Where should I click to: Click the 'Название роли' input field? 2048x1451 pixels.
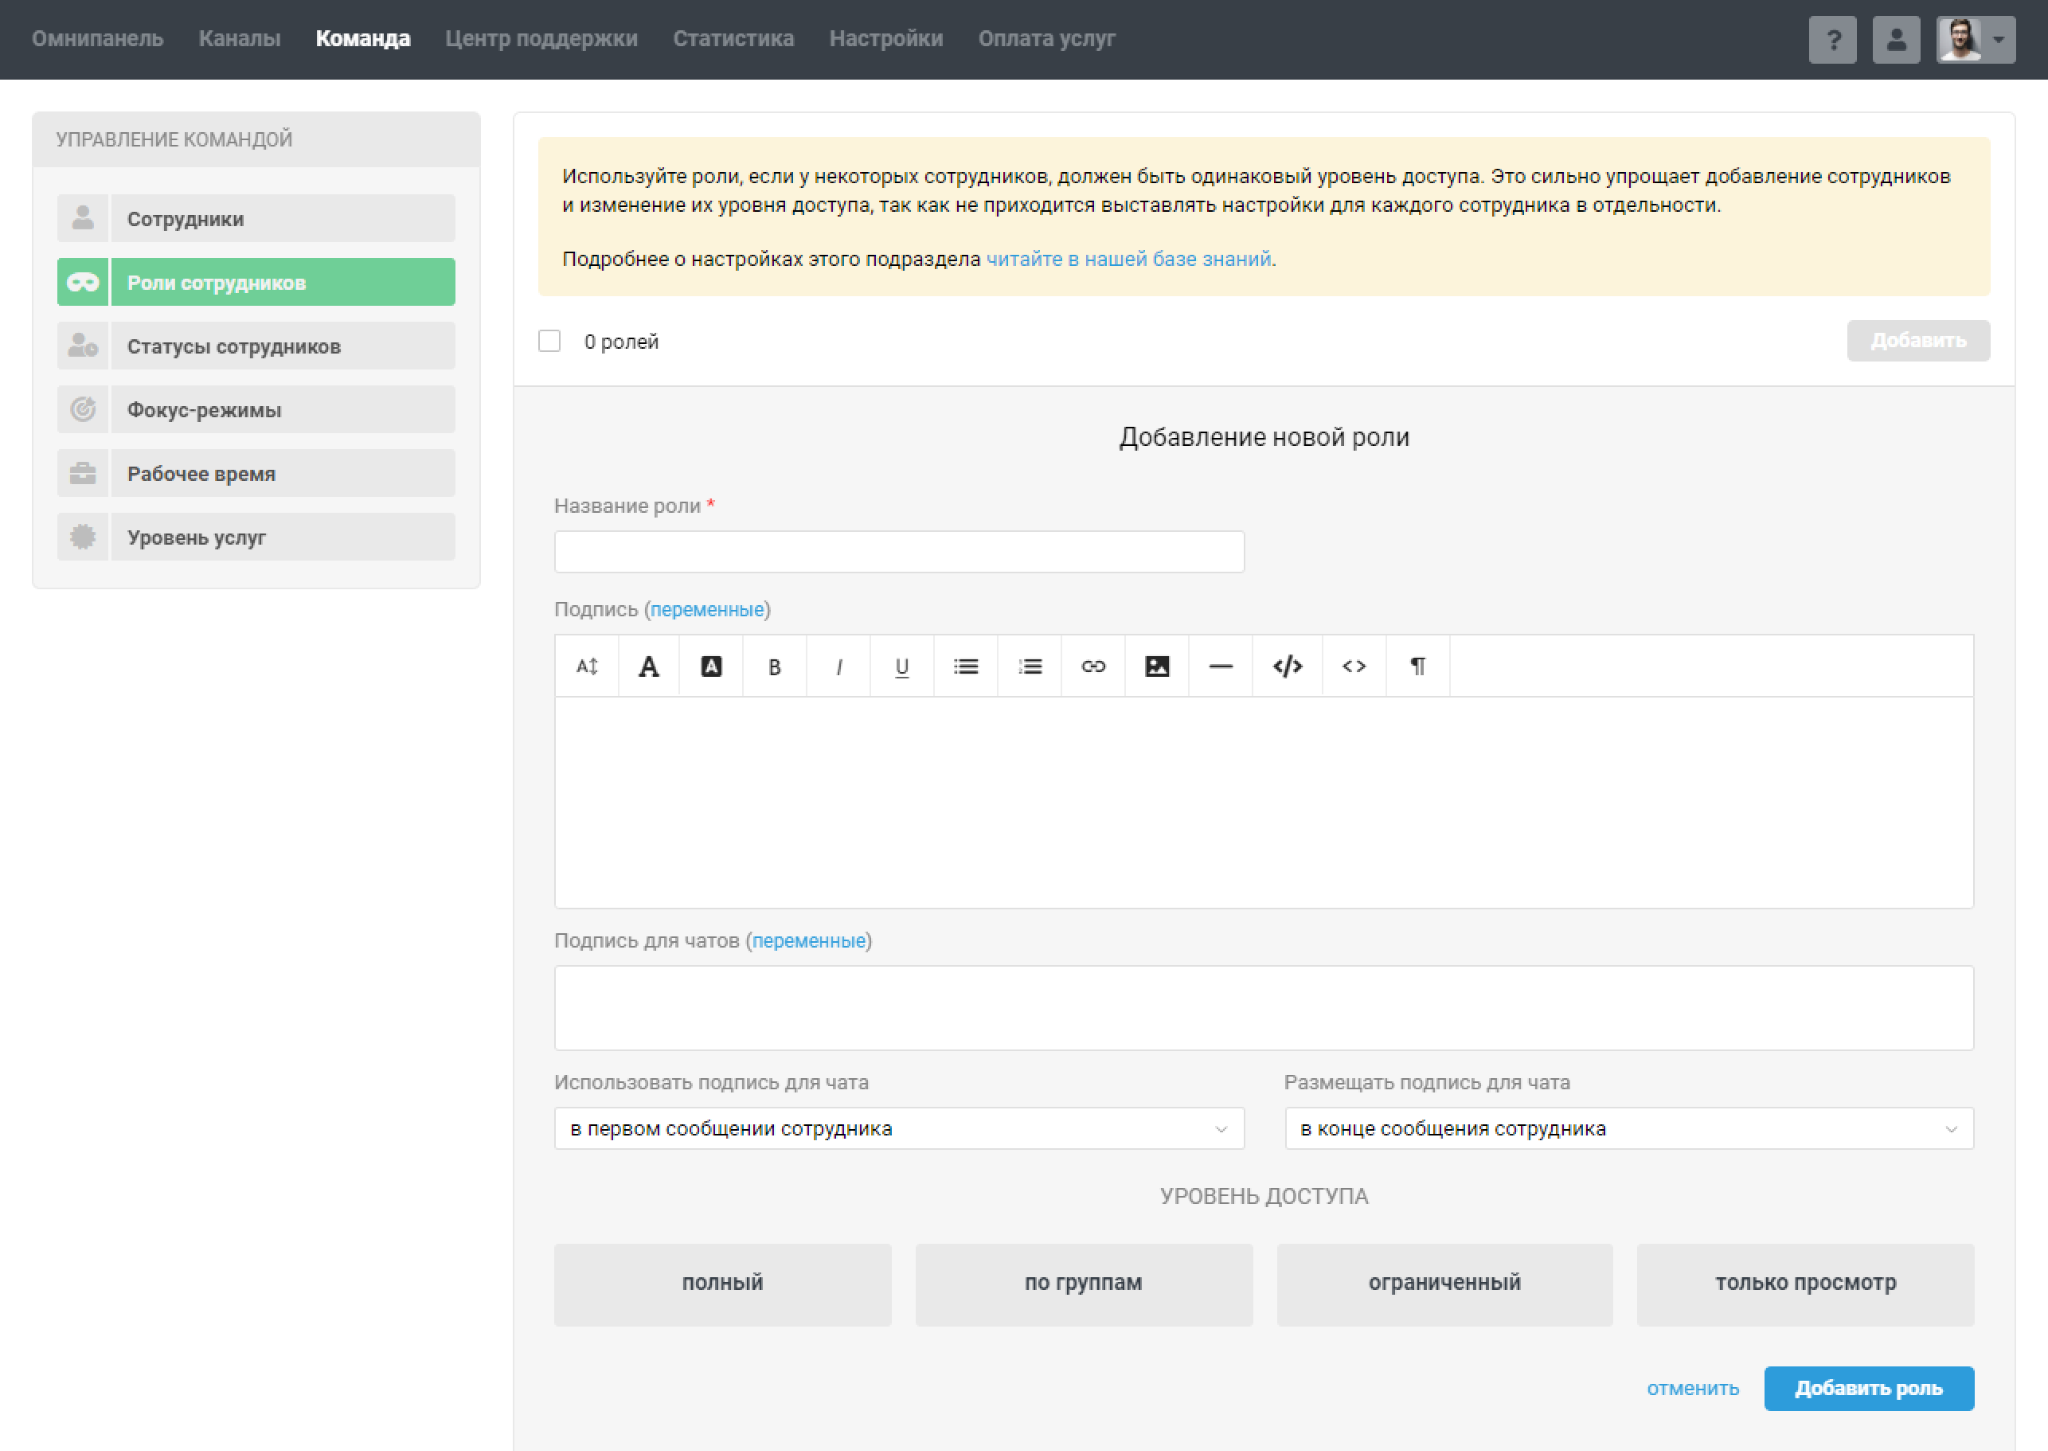[898, 552]
